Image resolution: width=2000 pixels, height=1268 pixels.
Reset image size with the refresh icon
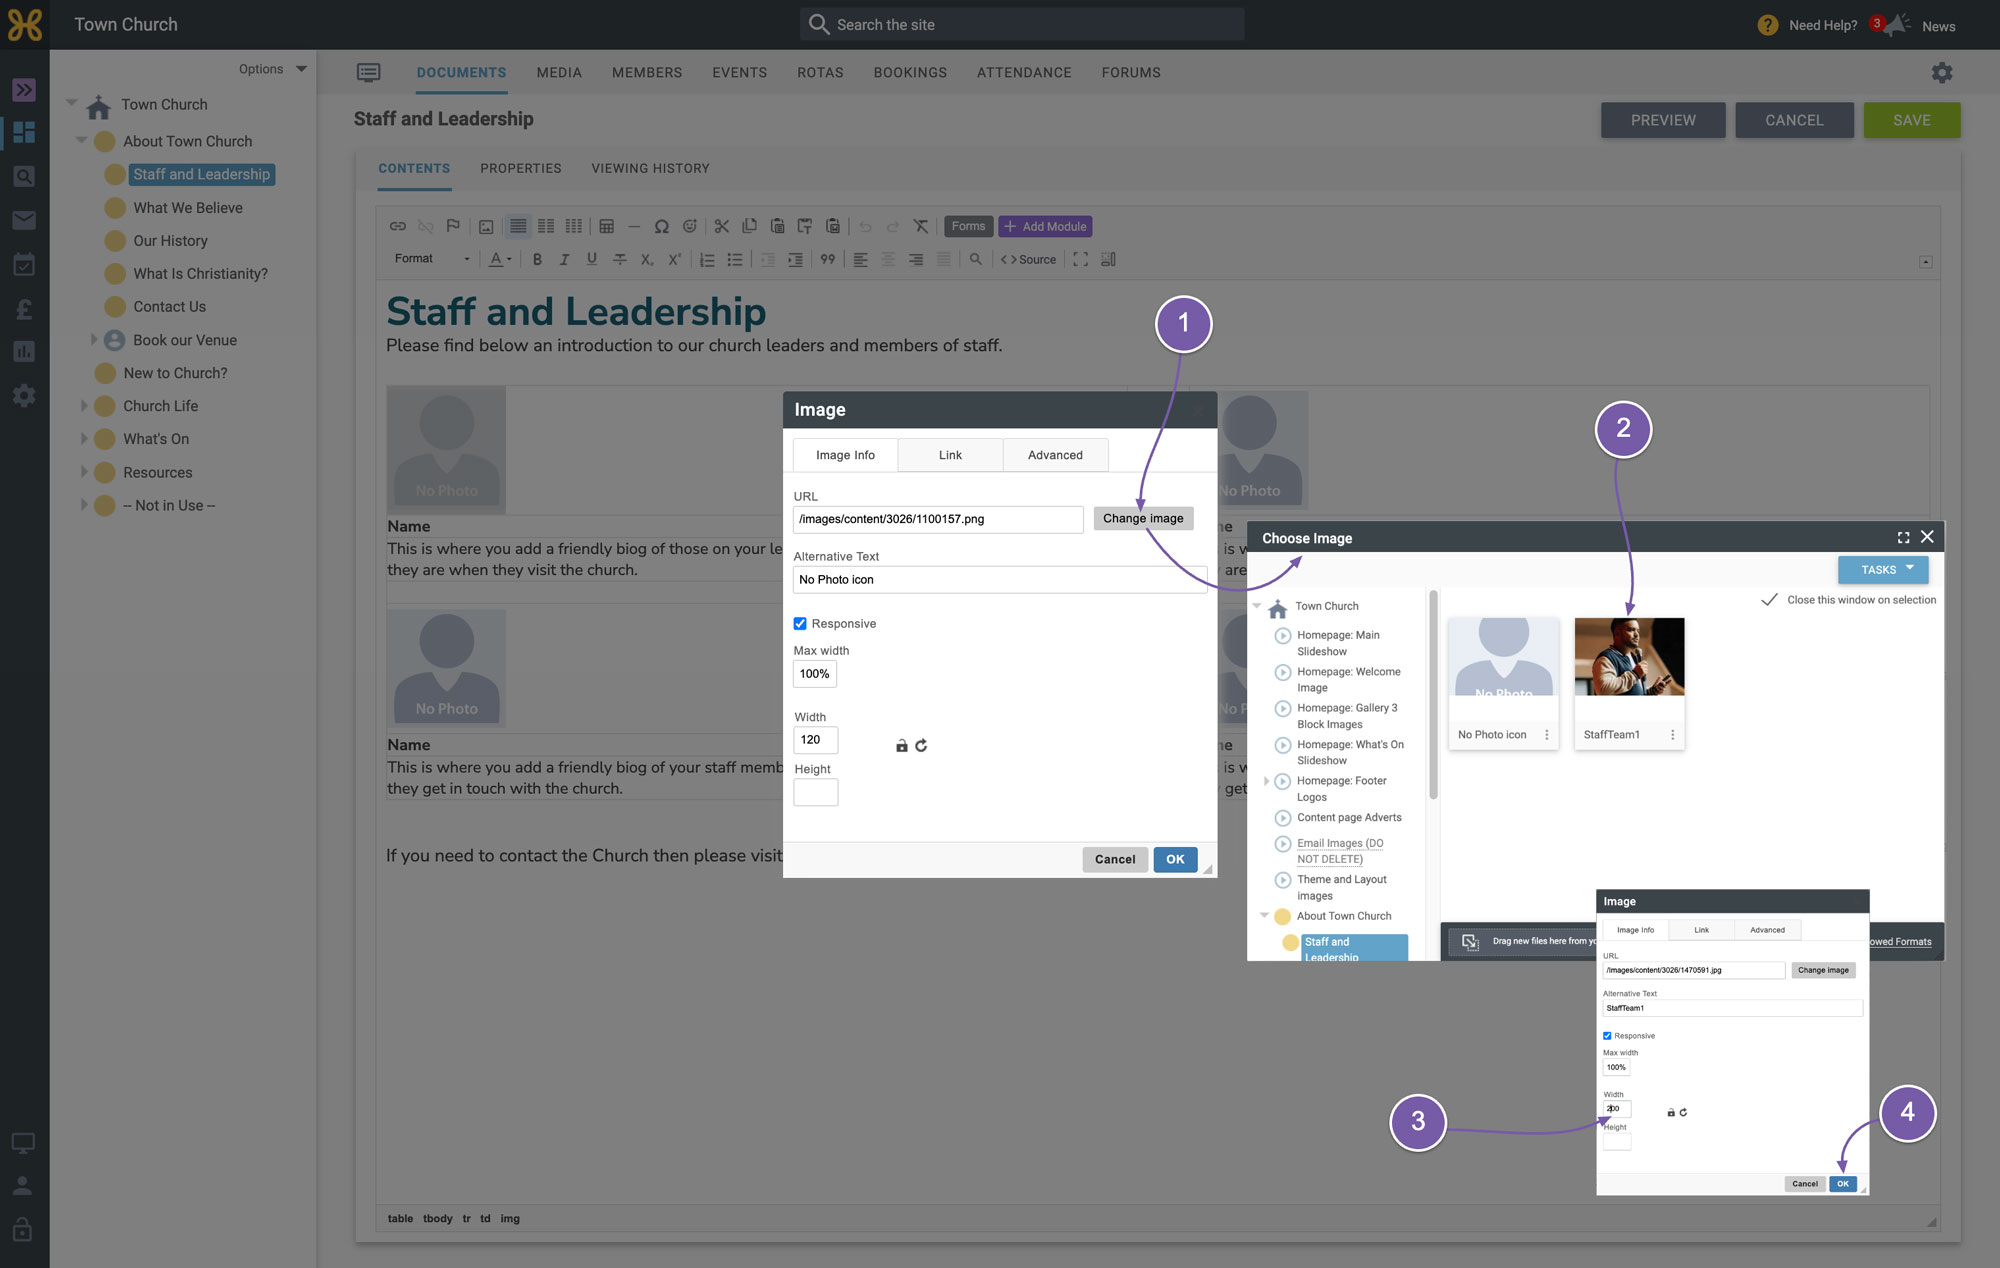point(921,745)
